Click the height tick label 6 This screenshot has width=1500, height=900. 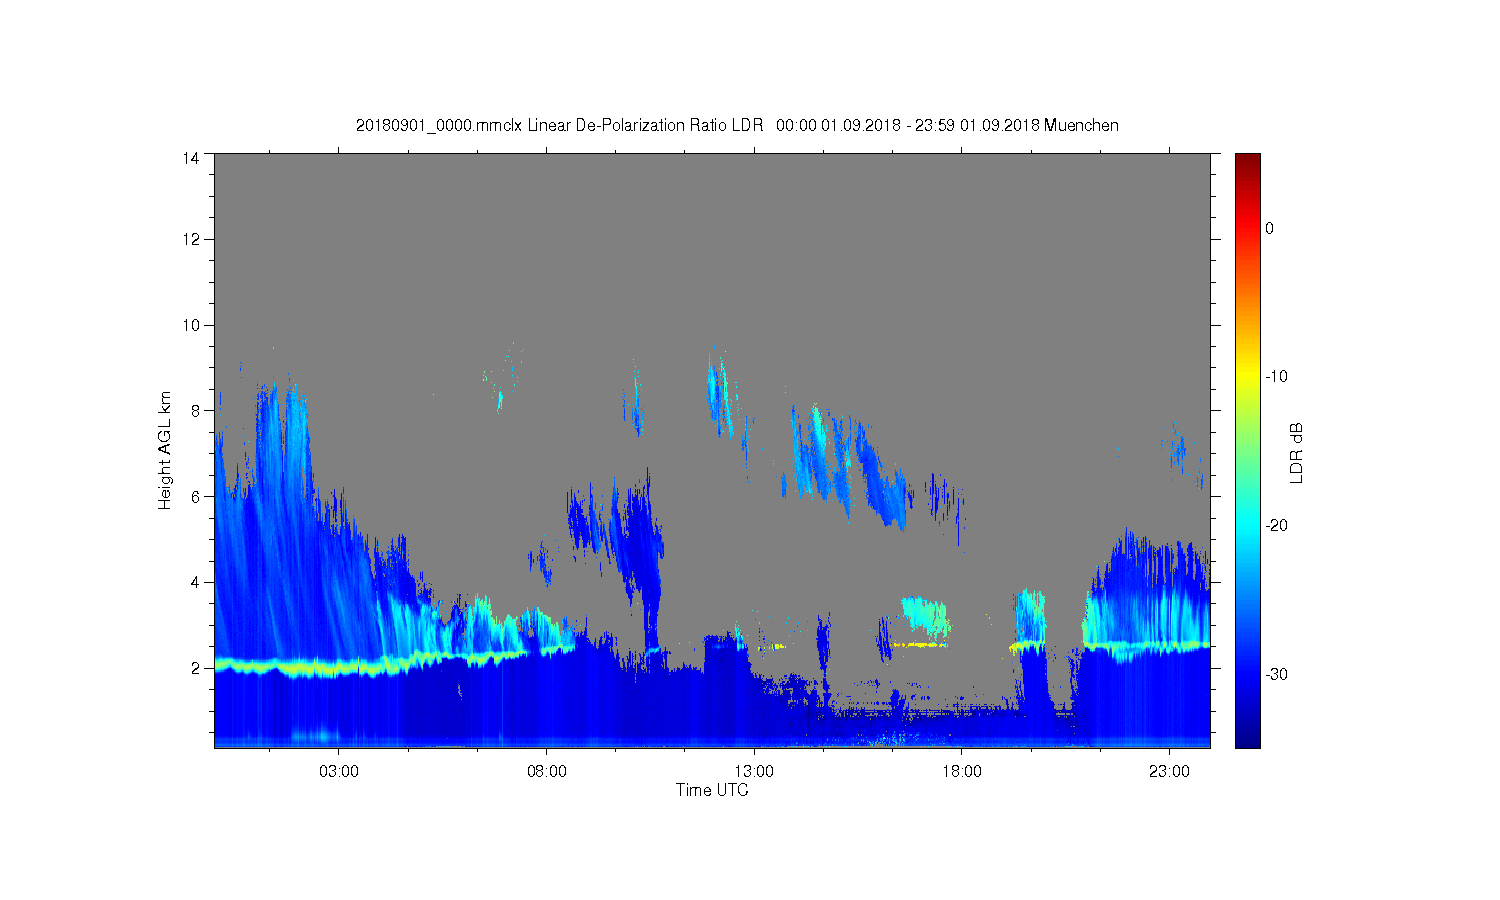pyautogui.click(x=195, y=496)
